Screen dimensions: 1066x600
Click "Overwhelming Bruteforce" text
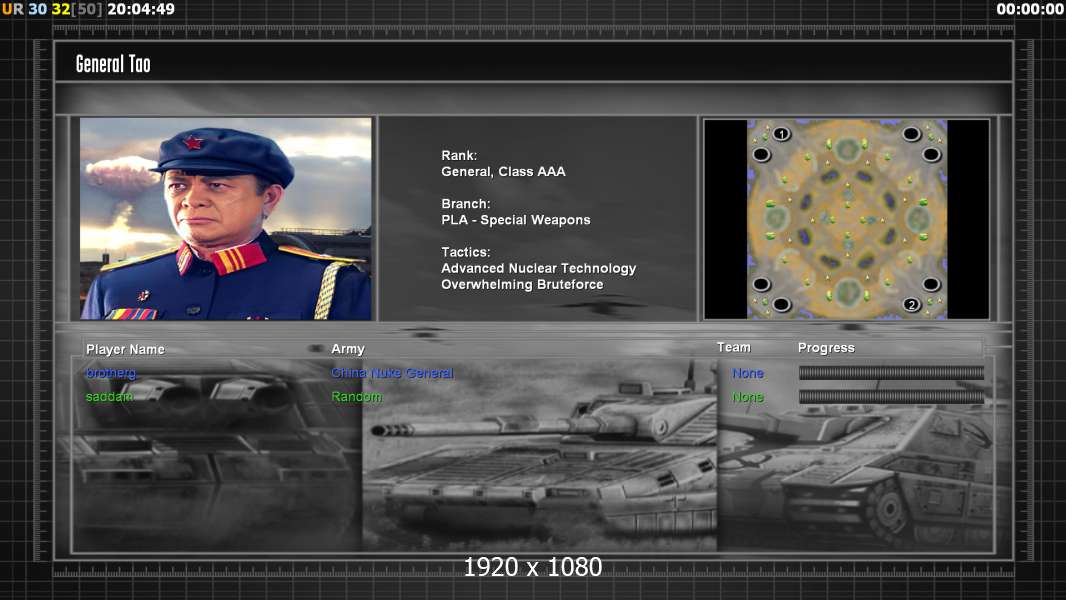pyautogui.click(x=522, y=285)
